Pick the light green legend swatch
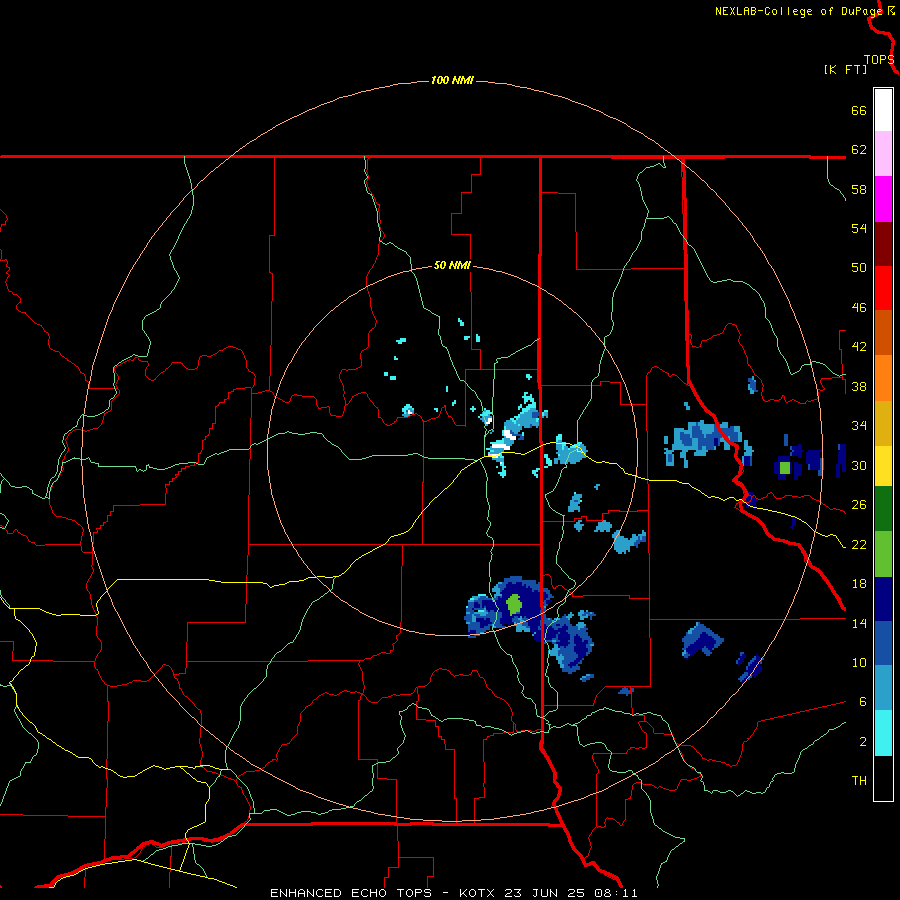 point(883,554)
